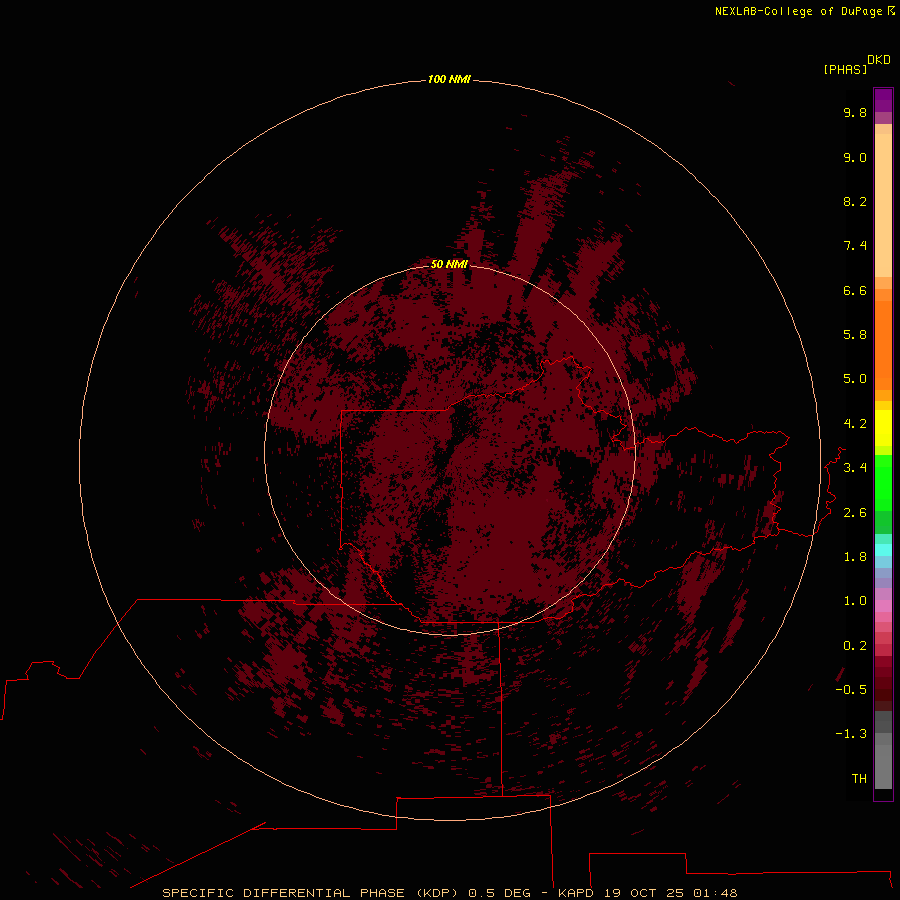
Task: Click the 1.8 legend value
Action: click(855, 557)
